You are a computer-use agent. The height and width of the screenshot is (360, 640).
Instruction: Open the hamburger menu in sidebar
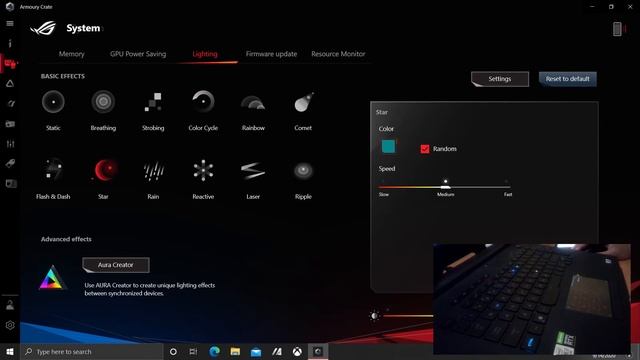click(10, 24)
